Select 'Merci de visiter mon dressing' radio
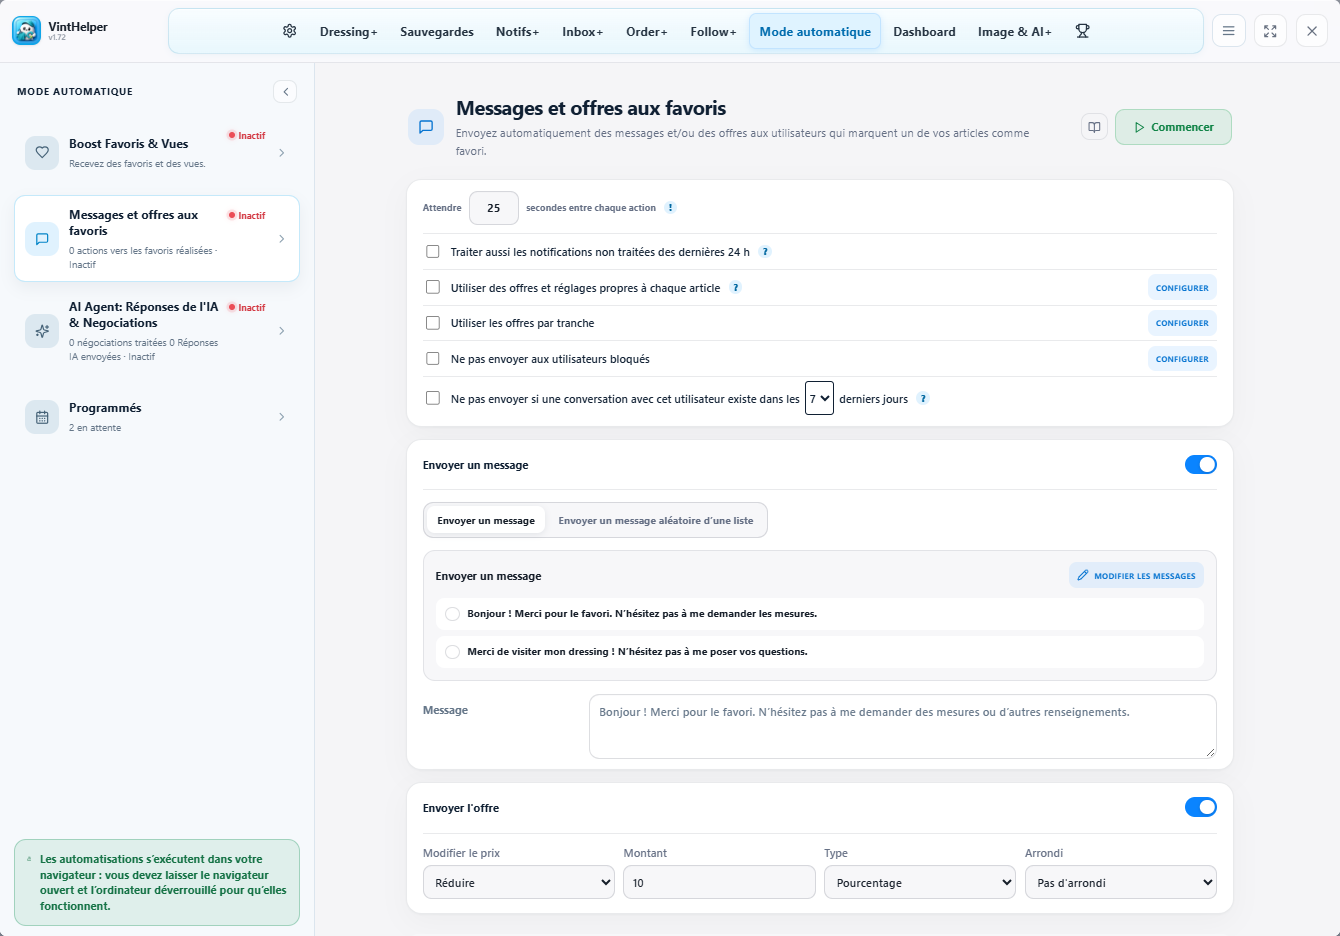Image resolution: width=1340 pixels, height=936 pixels. coord(453,652)
